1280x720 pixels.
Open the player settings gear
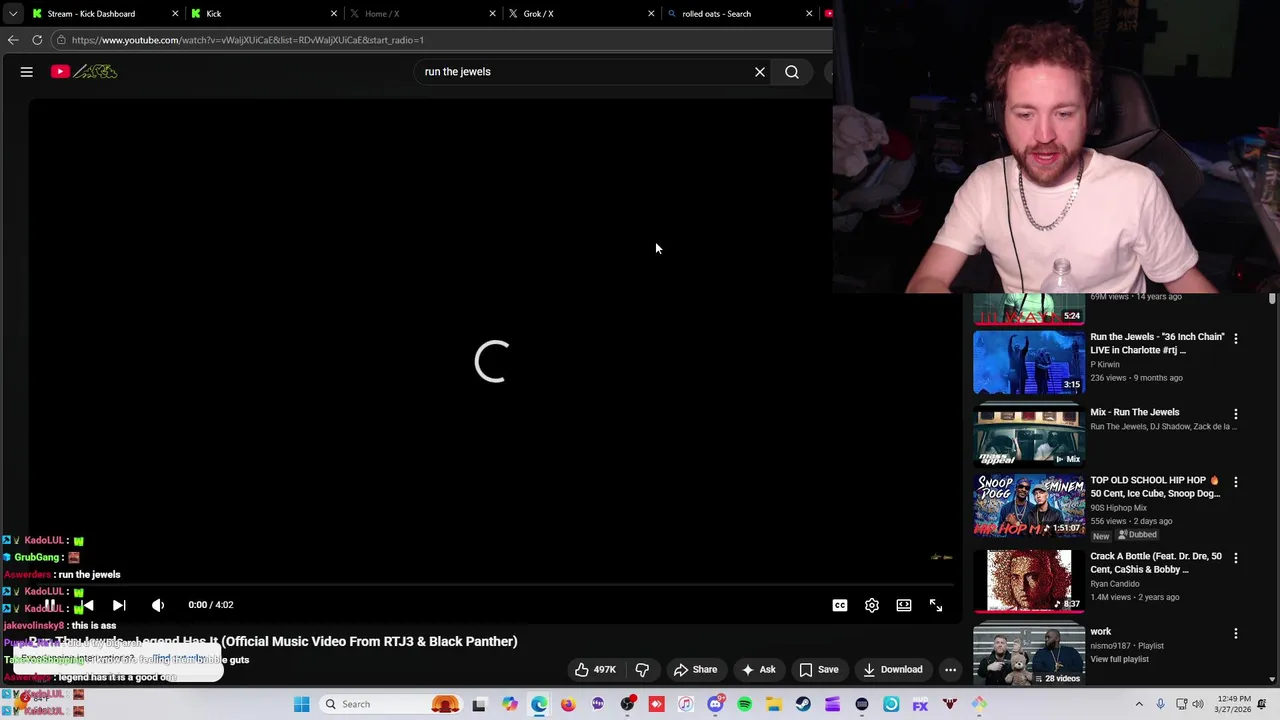pyautogui.click(x=872, y=605)
